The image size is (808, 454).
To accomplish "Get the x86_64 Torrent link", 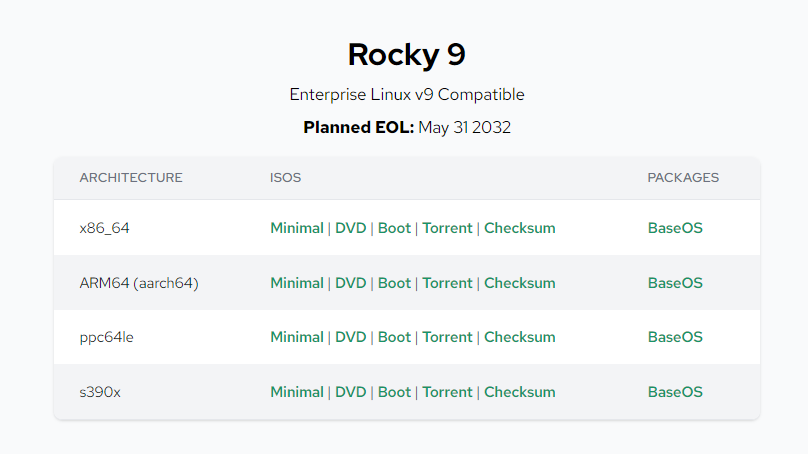I will pos(447,228).
